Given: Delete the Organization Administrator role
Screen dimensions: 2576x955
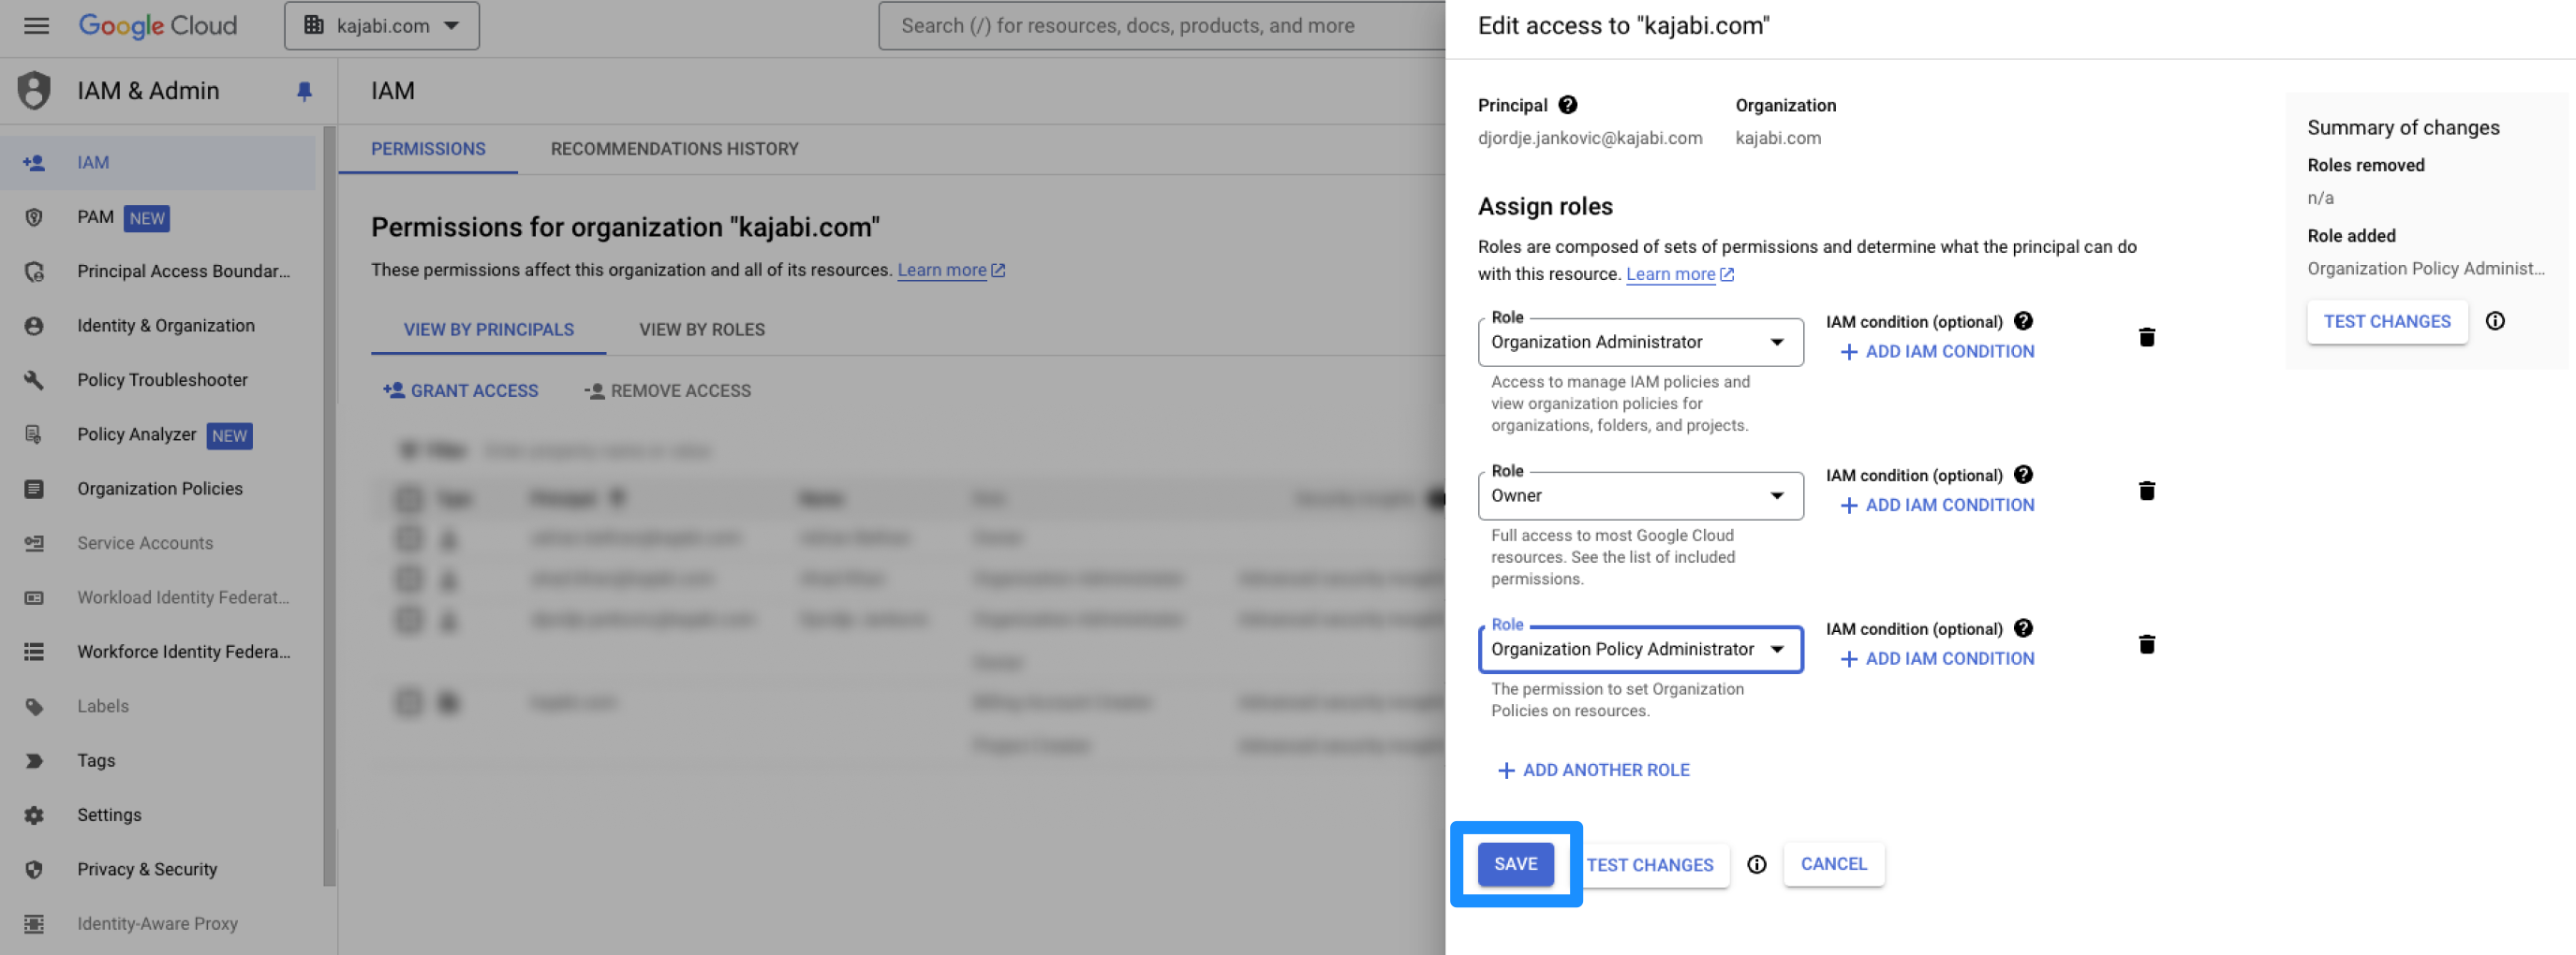Looking at the screenshot, I should click(2146, 337).
